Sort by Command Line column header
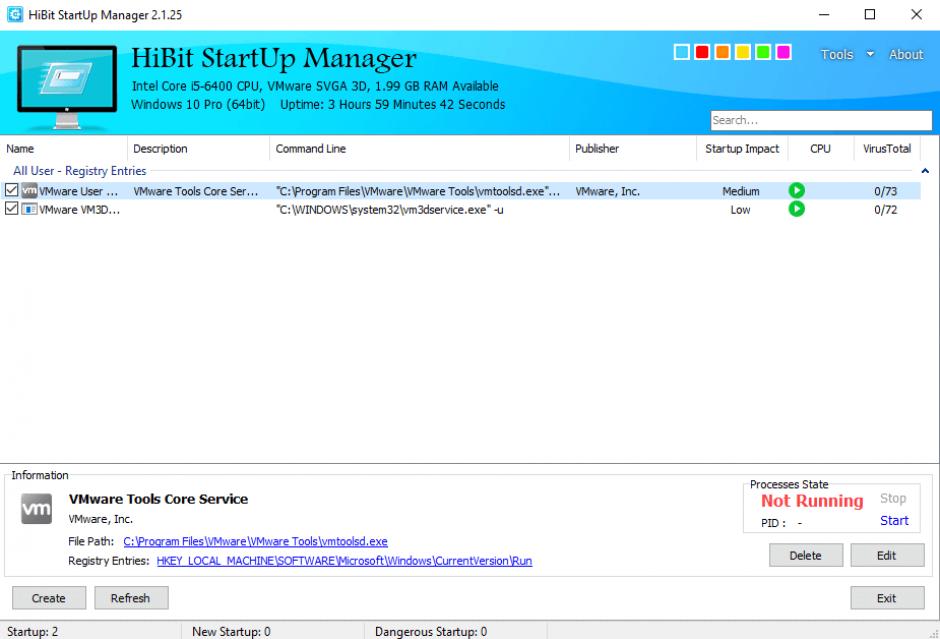Viewport: 940px width, 639px height. tap(419, 149)
